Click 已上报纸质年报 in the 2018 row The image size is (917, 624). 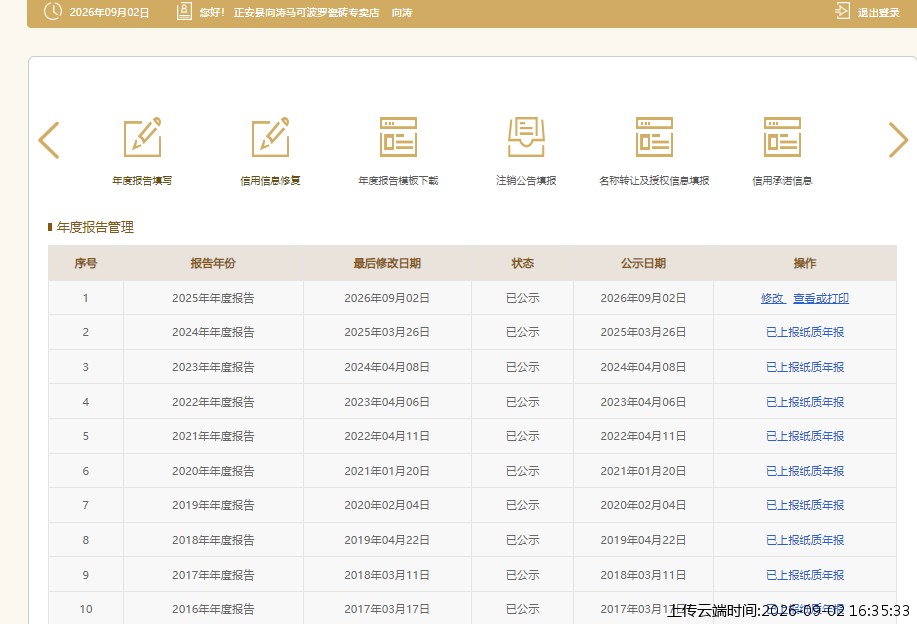(x=805, y=540)
